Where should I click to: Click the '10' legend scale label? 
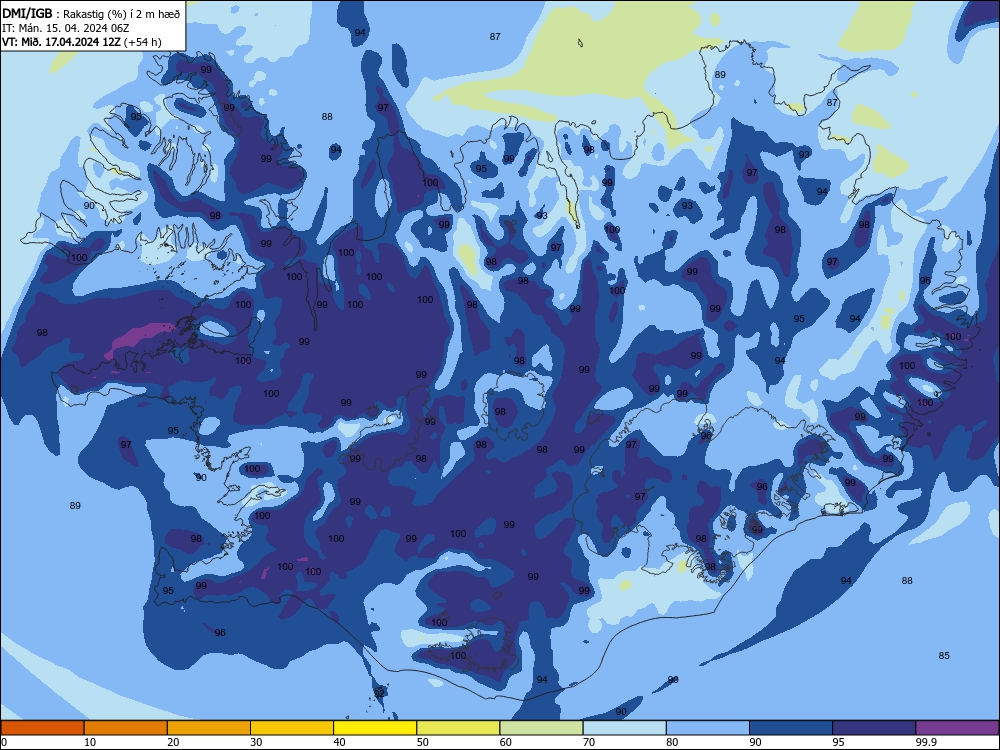(90, 742)
